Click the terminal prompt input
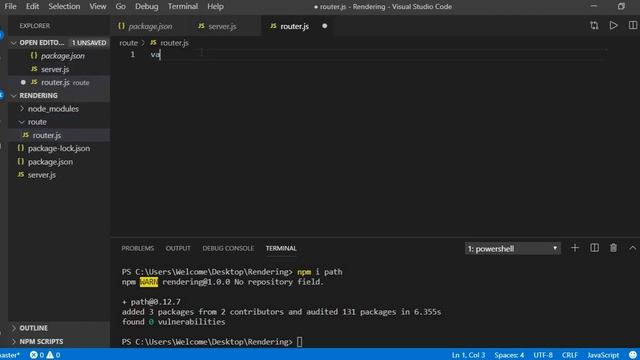 [x=300, y=342]
